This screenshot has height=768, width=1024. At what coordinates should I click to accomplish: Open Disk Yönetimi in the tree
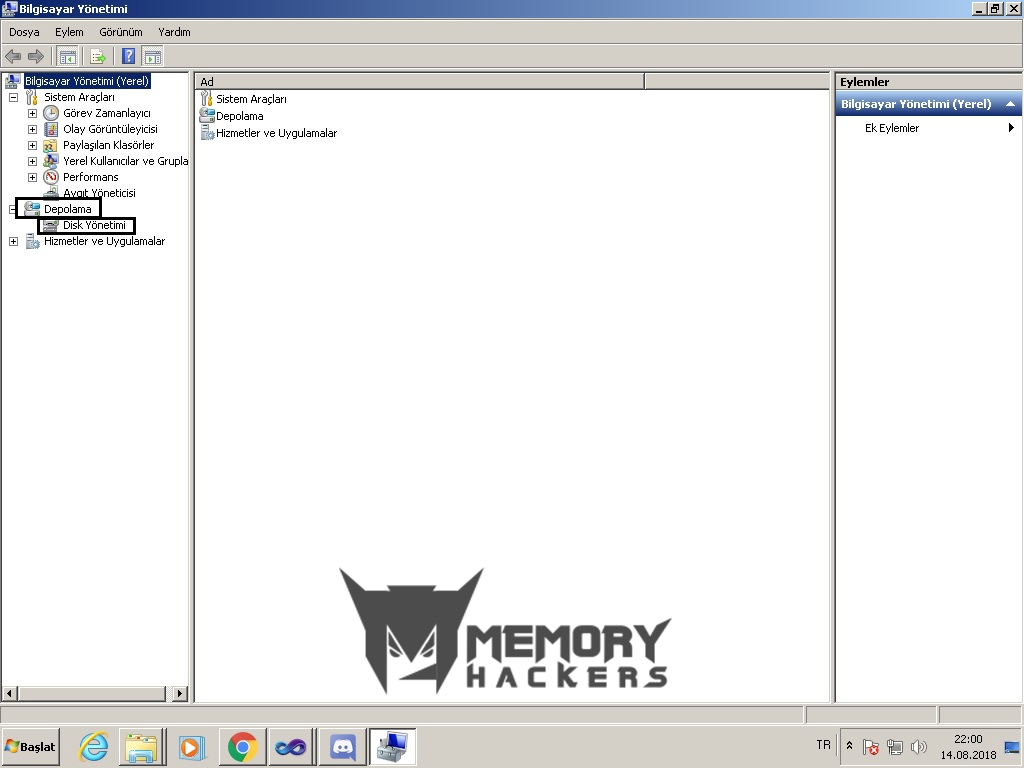(94, 225)
